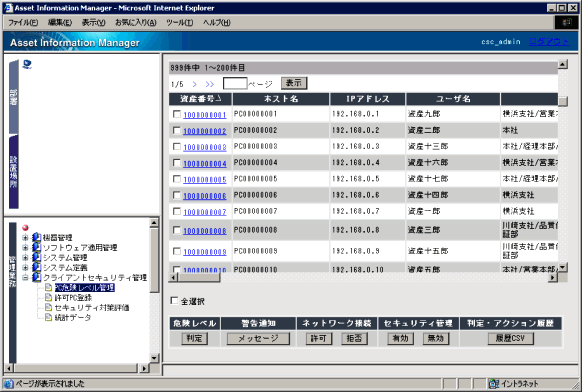Viewport: 582px width, 392px height.
Task: Switch to the 設置場所 vertical tab
Action: [x=14, y=172]
